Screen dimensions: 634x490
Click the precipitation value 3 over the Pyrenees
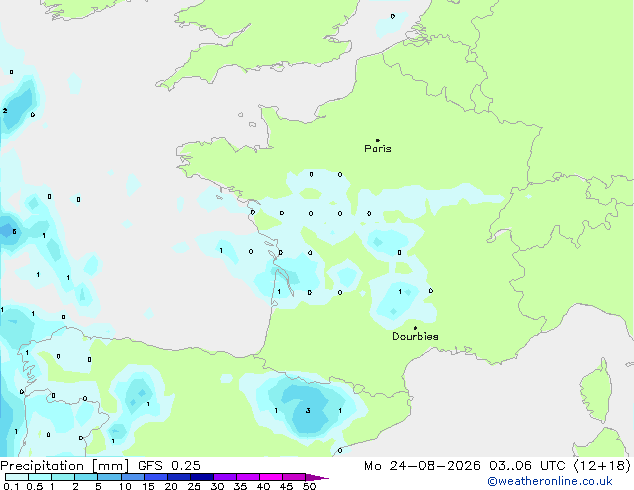pyautogui.click(x=308, y=411)
